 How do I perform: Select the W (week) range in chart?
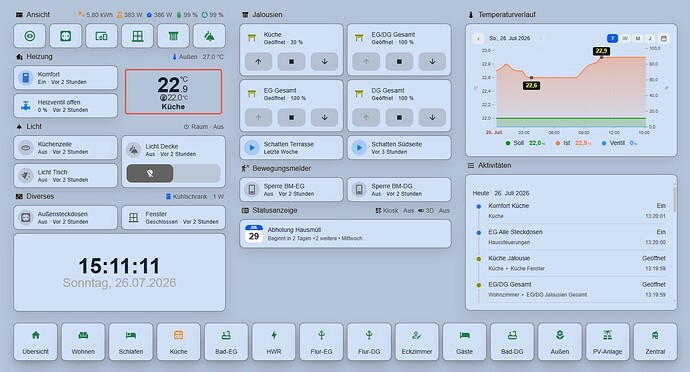tap(625, 38)
